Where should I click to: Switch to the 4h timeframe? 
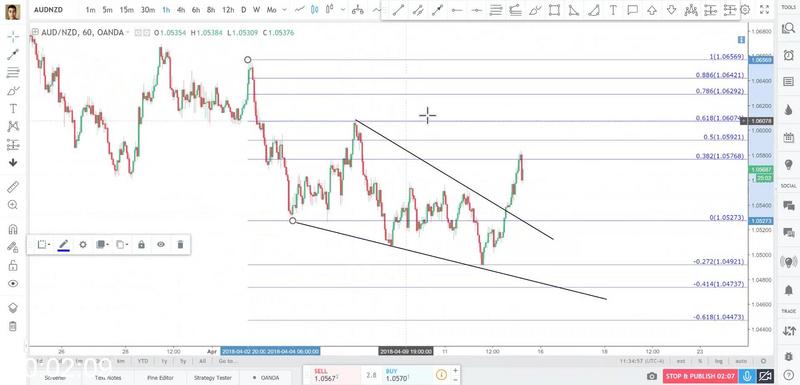(181, 10)
